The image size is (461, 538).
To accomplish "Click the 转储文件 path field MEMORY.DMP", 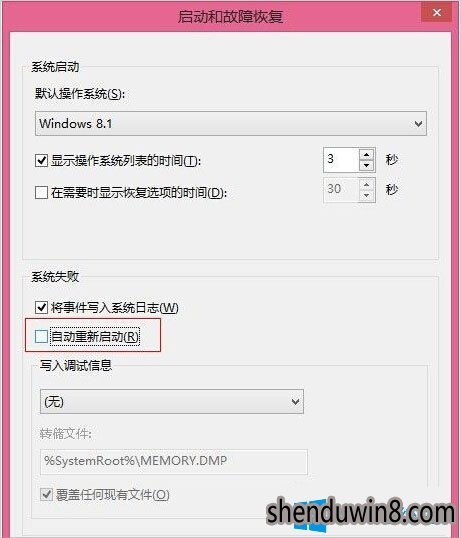I will click(x=174, y=462).
